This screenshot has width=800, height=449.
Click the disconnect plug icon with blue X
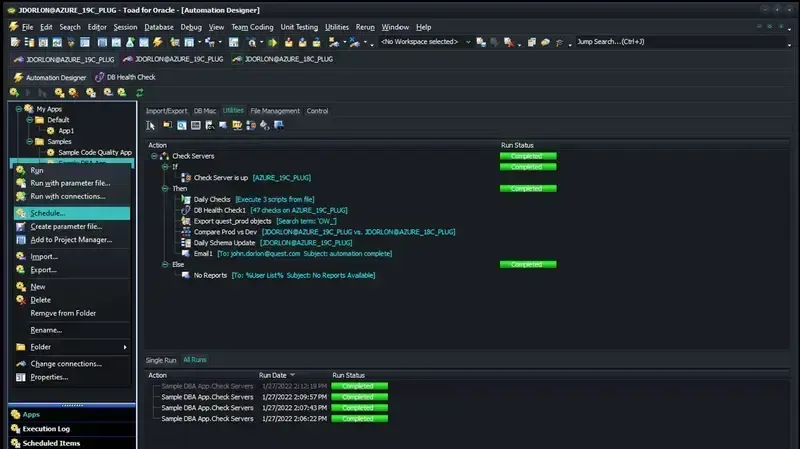pos(355,42)
